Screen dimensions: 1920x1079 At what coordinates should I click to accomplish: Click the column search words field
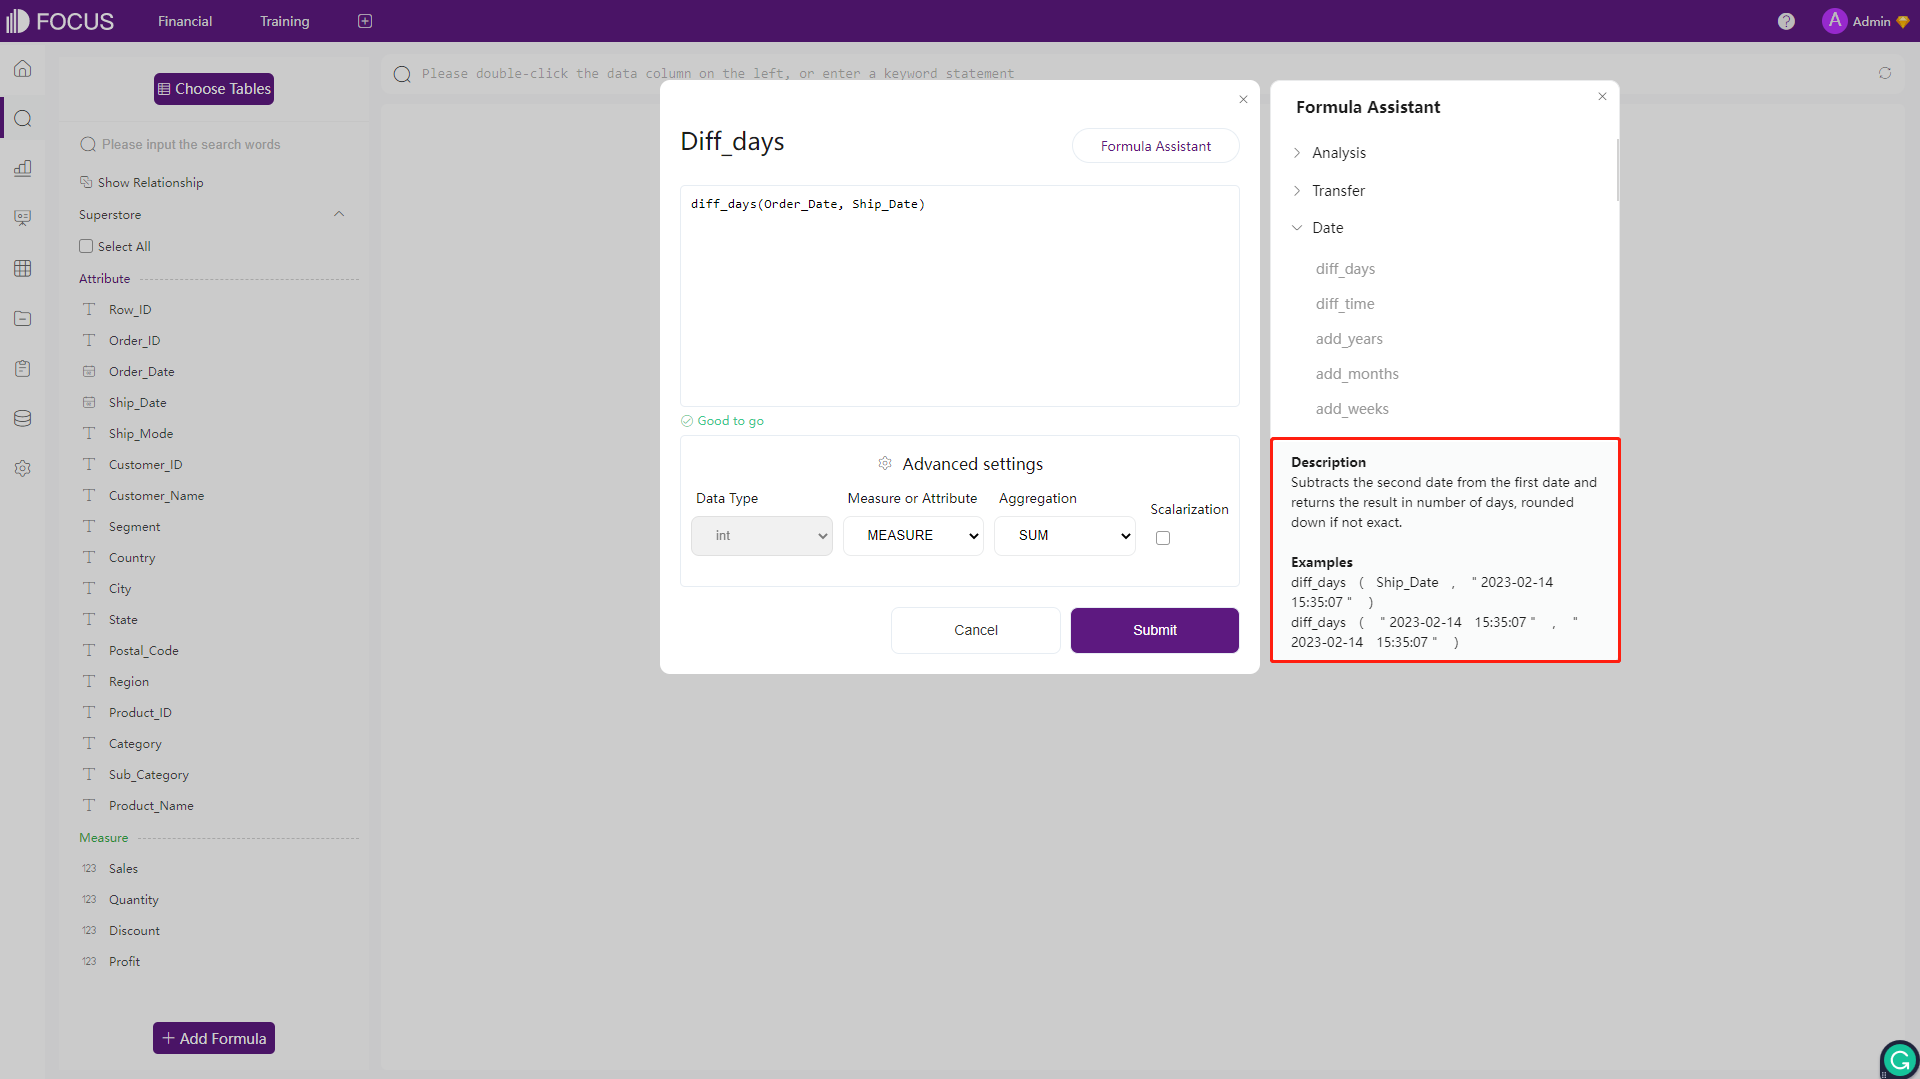pyautogui.click(x=215, y=145)
